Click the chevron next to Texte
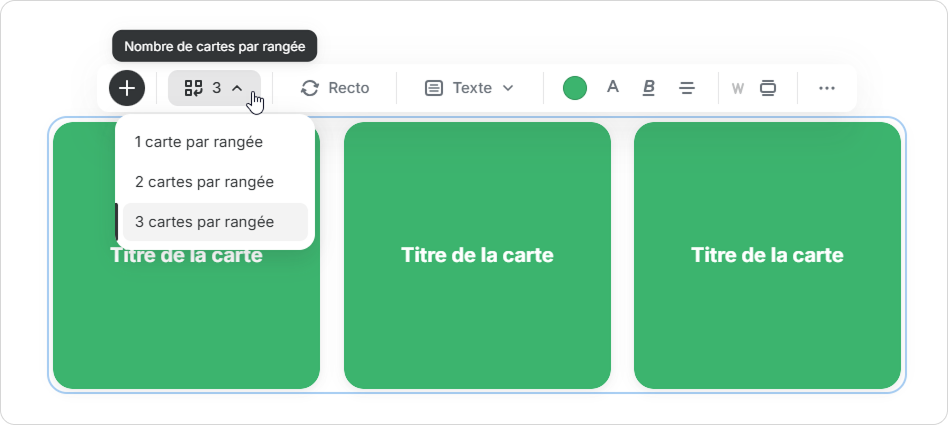Viewport: 948px width, 425px height. [x=508, y=88]
